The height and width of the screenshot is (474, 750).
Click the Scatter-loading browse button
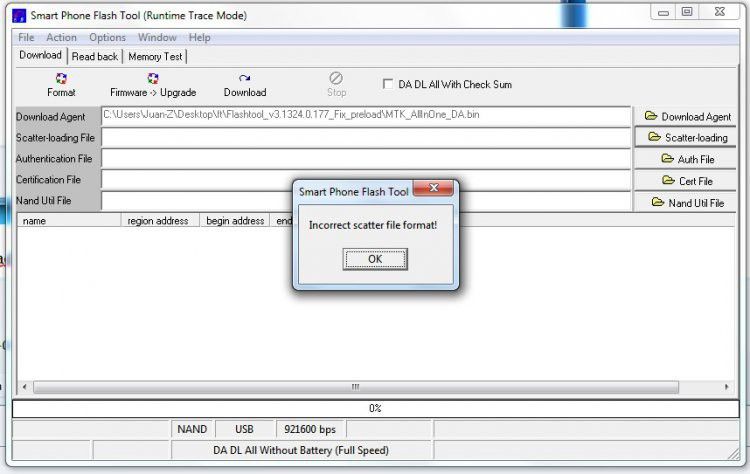[x=687, y=137]
